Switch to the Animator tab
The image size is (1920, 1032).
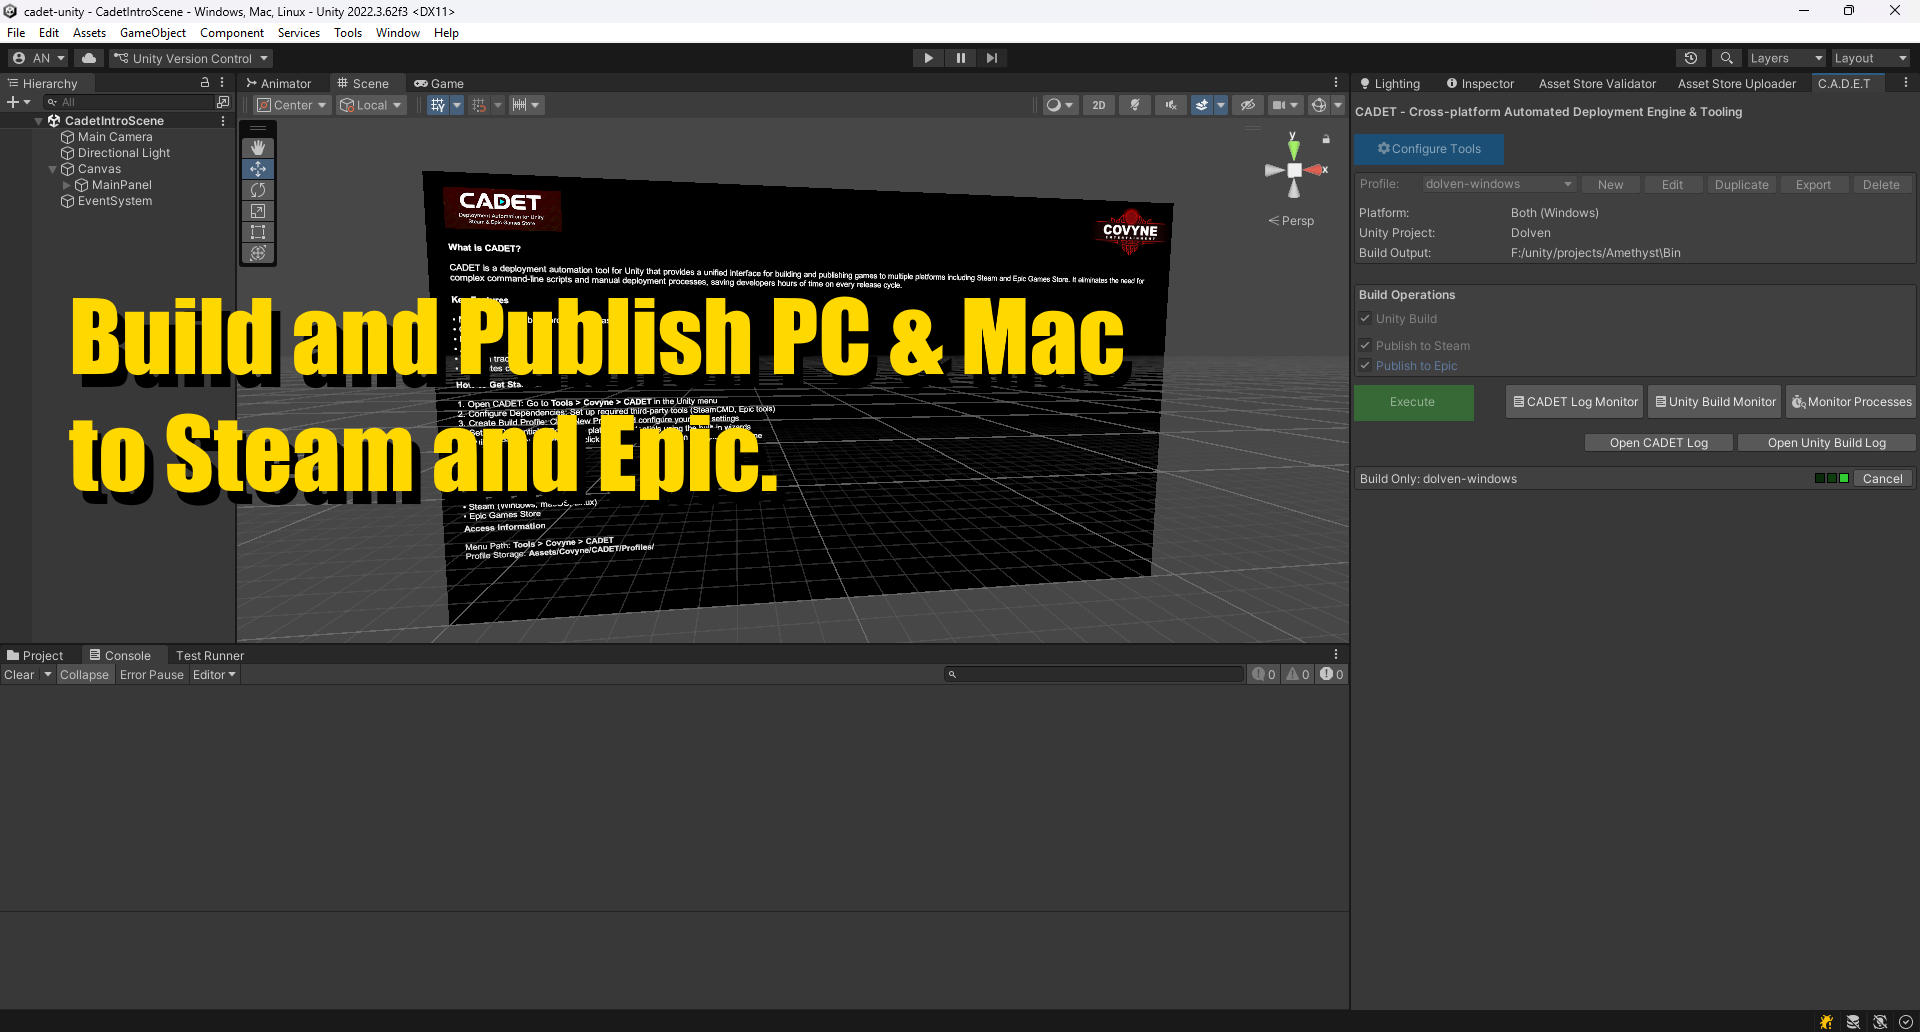point(279,83)
